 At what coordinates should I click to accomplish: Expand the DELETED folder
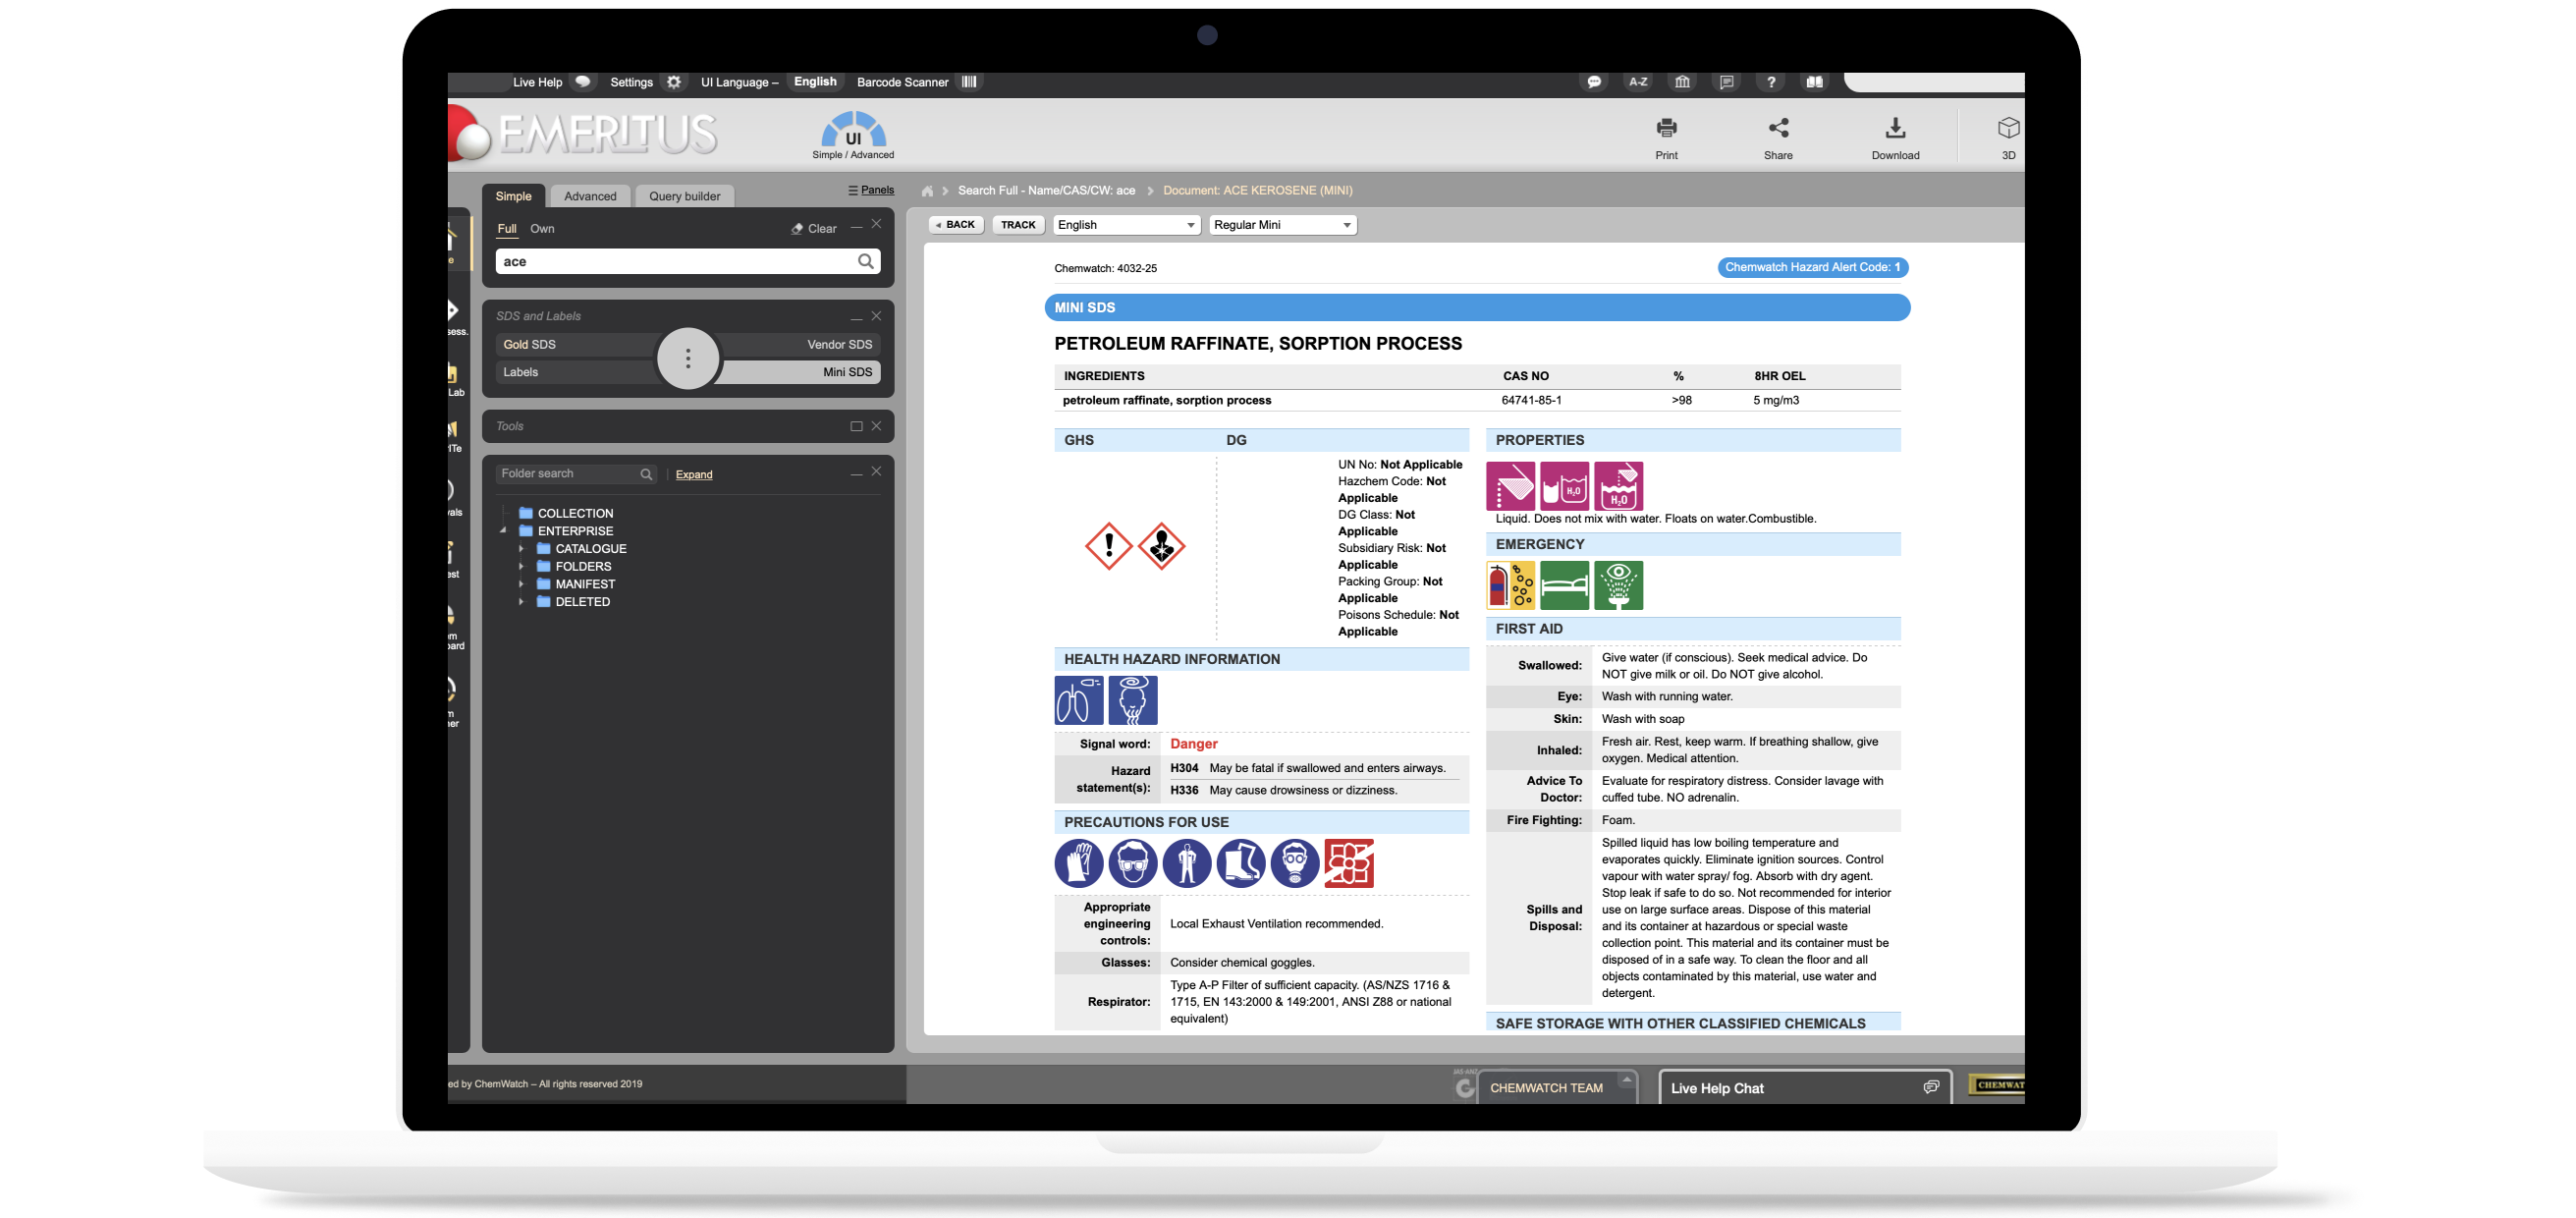click(x=521, y=602)
